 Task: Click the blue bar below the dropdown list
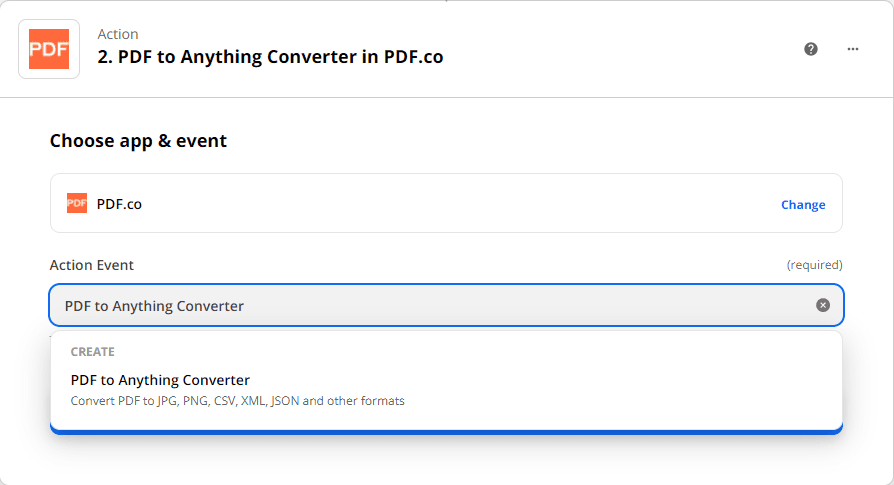[x=446, y=431]
